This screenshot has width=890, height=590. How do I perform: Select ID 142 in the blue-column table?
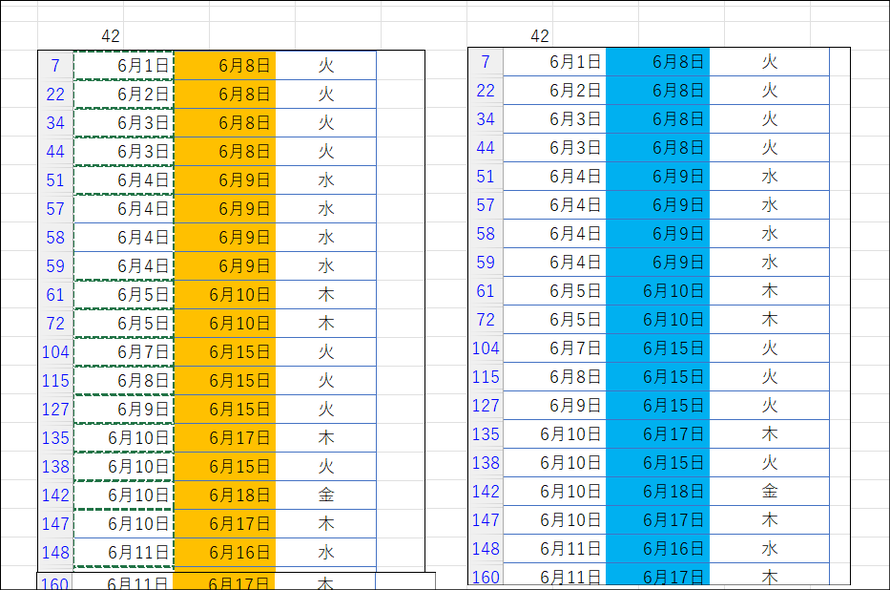(x=486, y=491)
